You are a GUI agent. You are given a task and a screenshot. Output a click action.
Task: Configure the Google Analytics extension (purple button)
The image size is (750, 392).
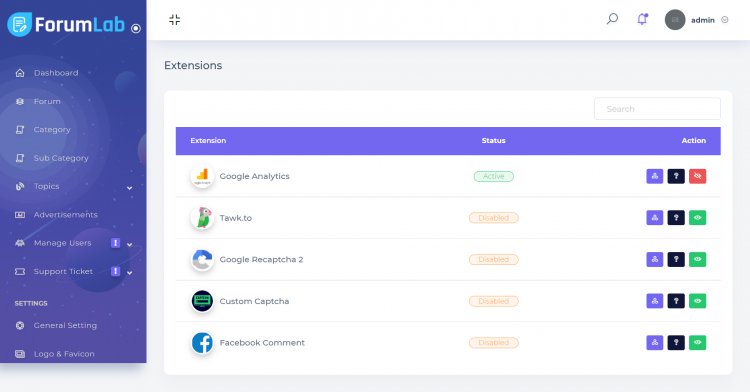coord(654,176)
